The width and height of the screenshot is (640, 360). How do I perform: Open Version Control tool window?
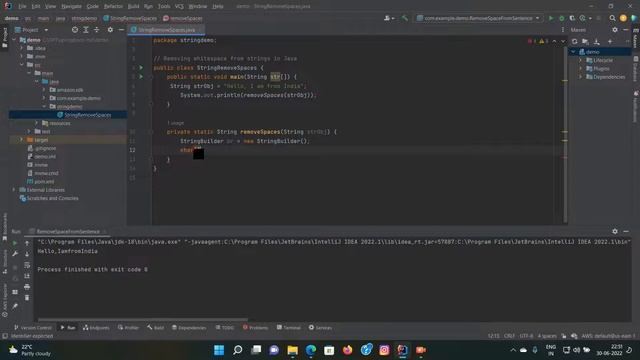(33, 327)
